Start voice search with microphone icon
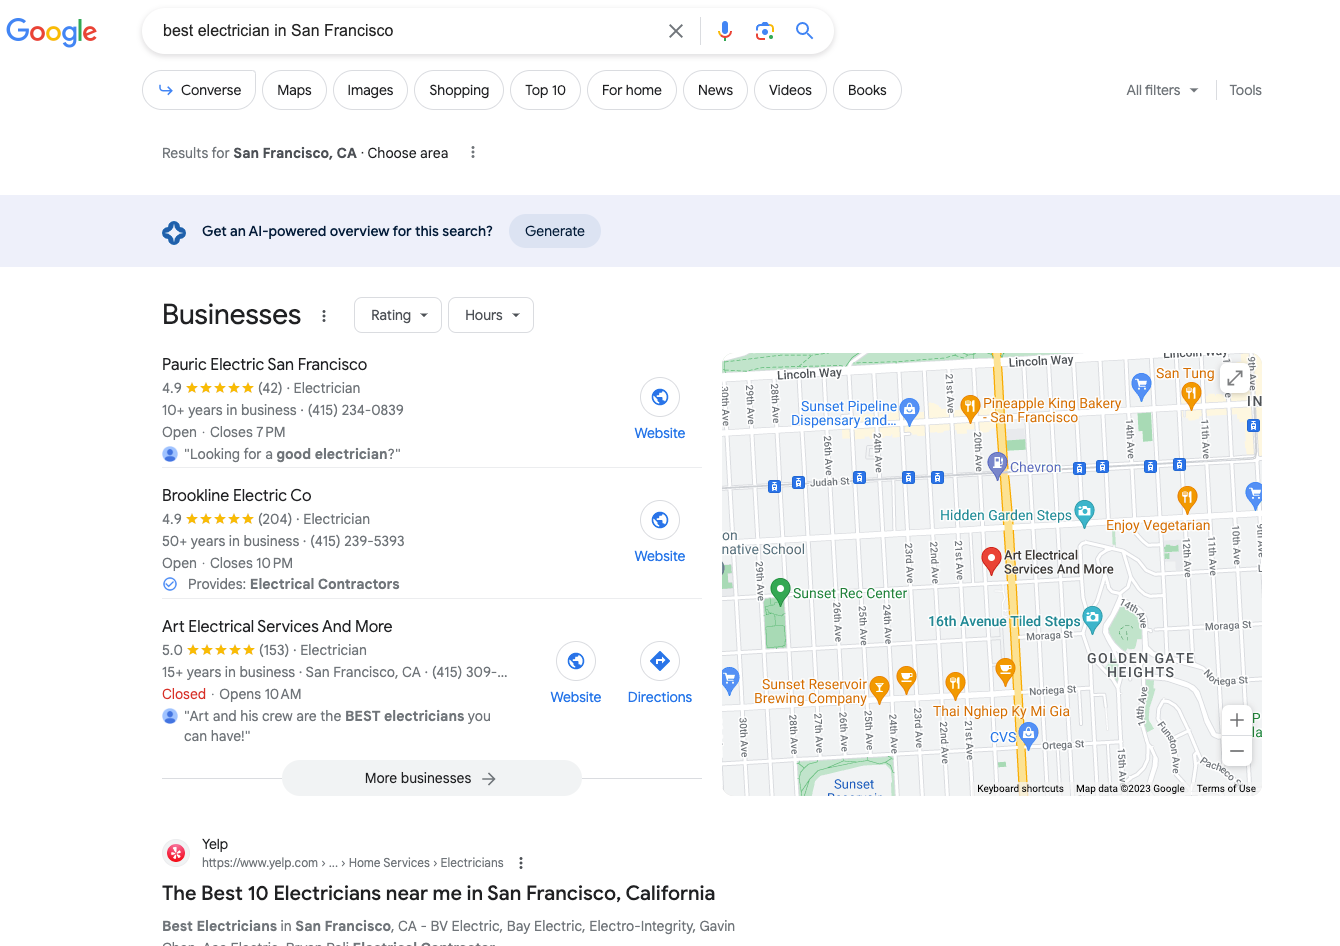Image resolution: width=1340 pixels, height=946 pixels. click(725, 31)
